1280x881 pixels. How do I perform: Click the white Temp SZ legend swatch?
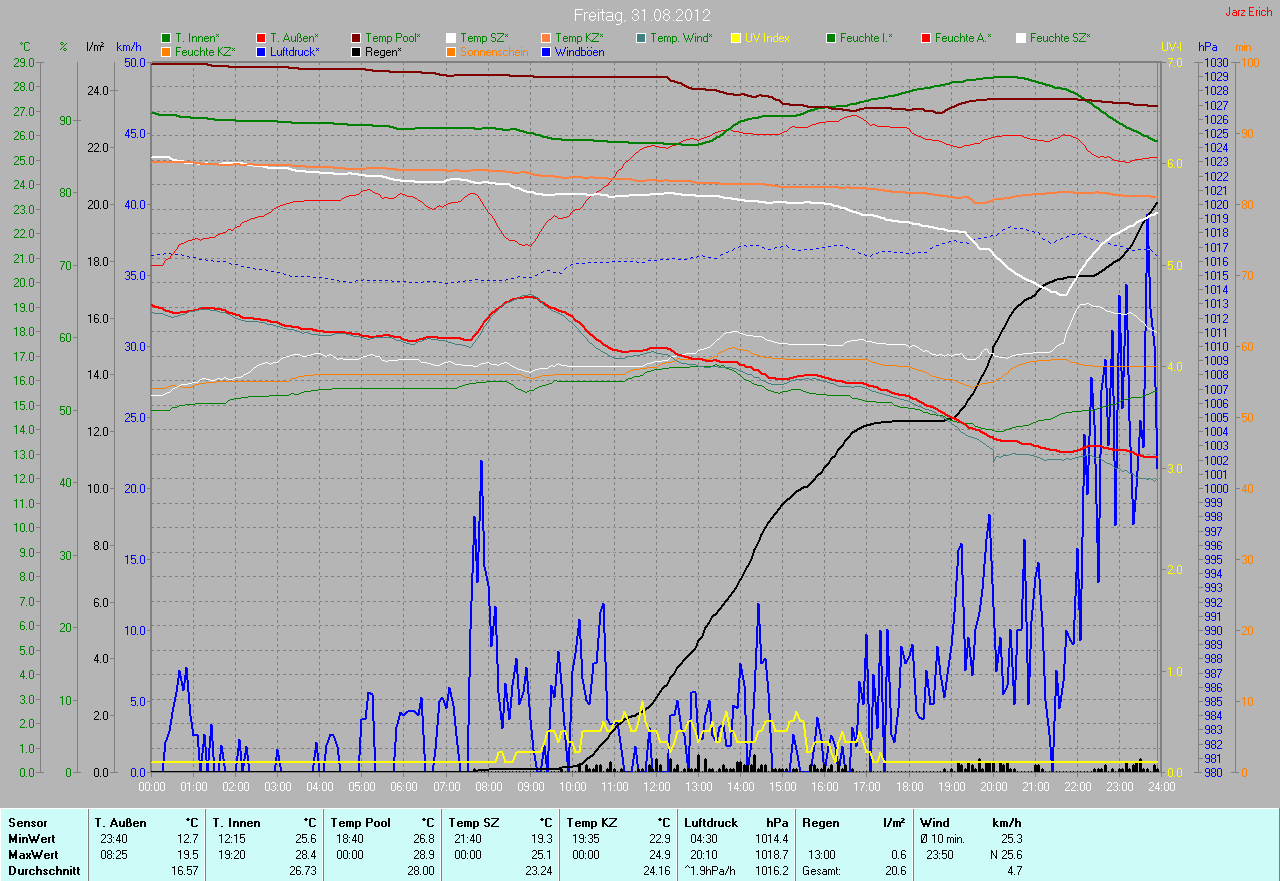[x=451, y=38]
